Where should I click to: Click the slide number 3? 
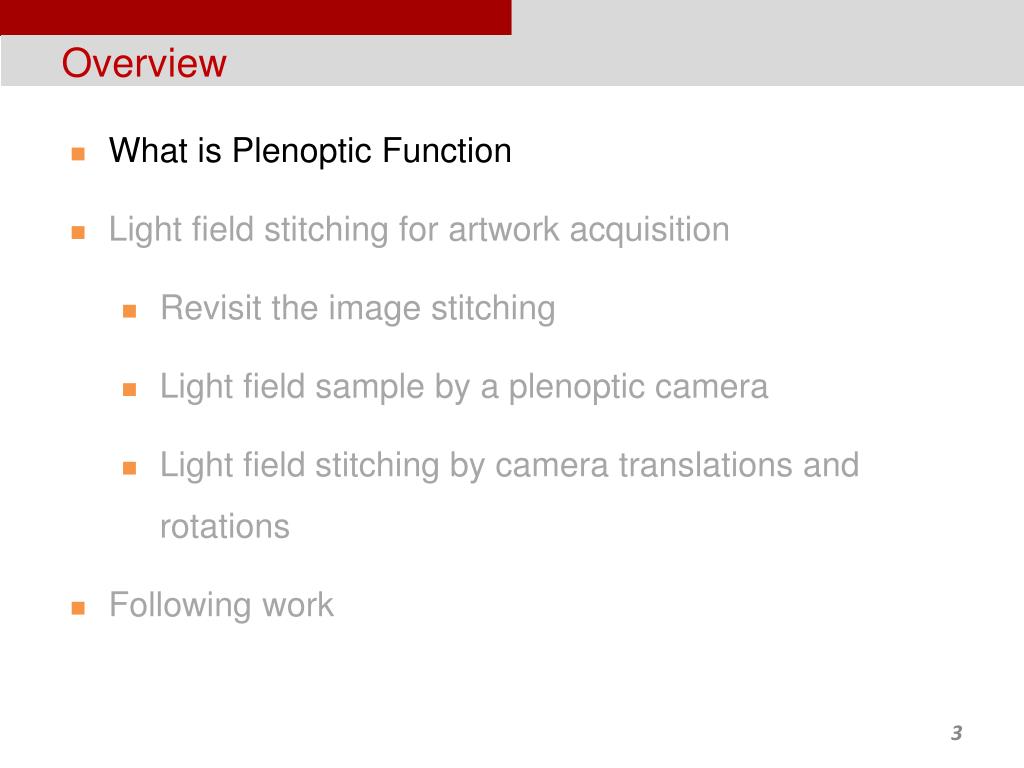pos(957,733)
